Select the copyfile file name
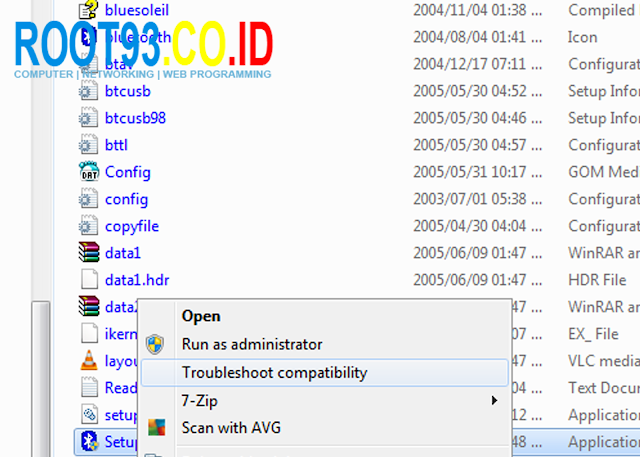This screenshot has height=457, width=640. tap(132, 226)
